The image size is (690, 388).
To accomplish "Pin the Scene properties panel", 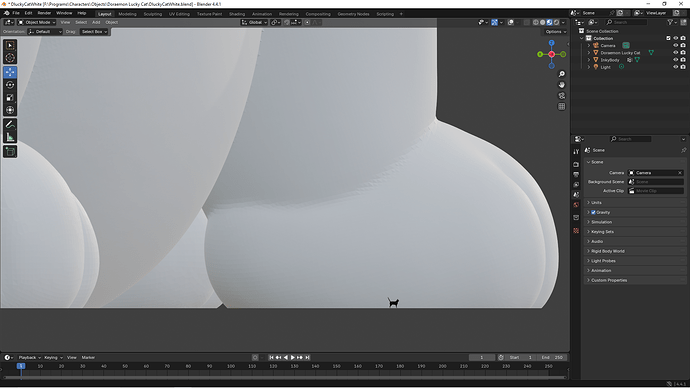I will click(x=683, y=150).
